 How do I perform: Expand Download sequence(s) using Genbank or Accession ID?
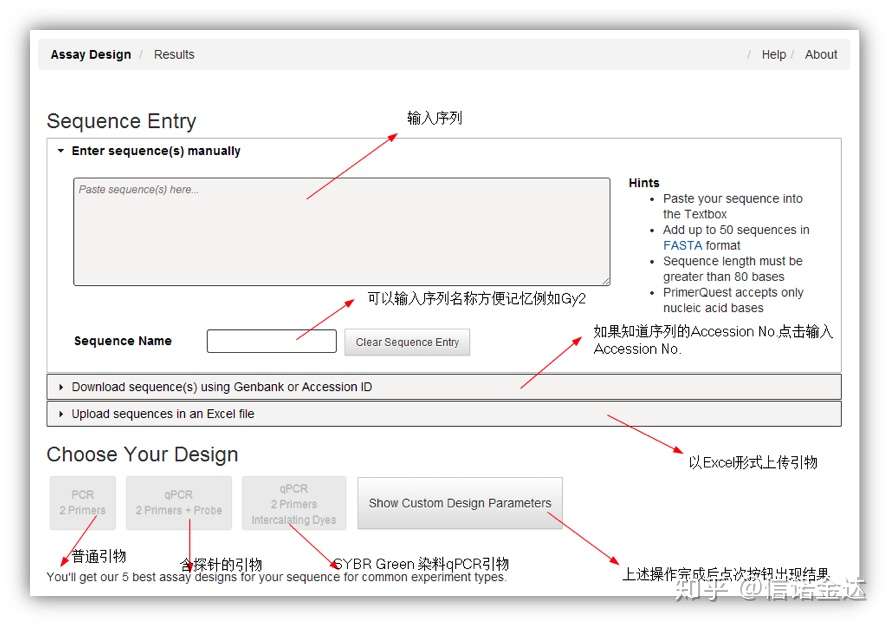click(444, 387)
